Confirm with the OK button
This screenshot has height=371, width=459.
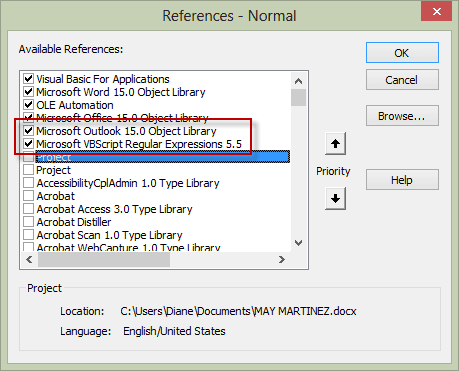[402, 53]
